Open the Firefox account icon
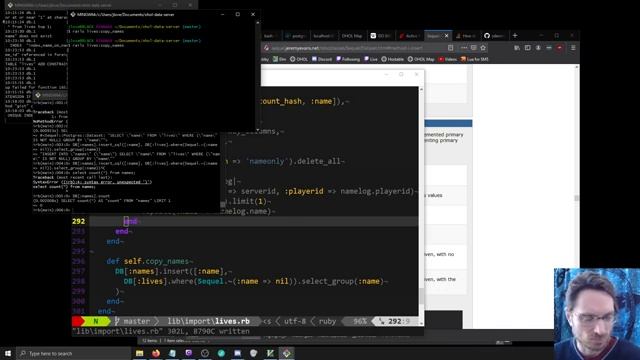 (x=538, y=48)
